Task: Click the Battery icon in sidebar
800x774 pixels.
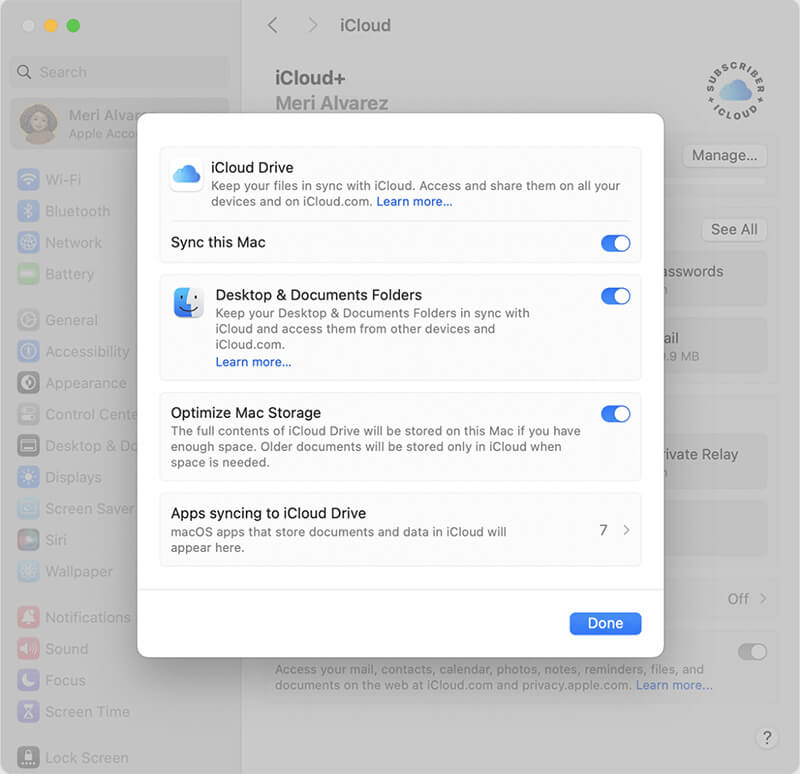Action: click(27, 274)
